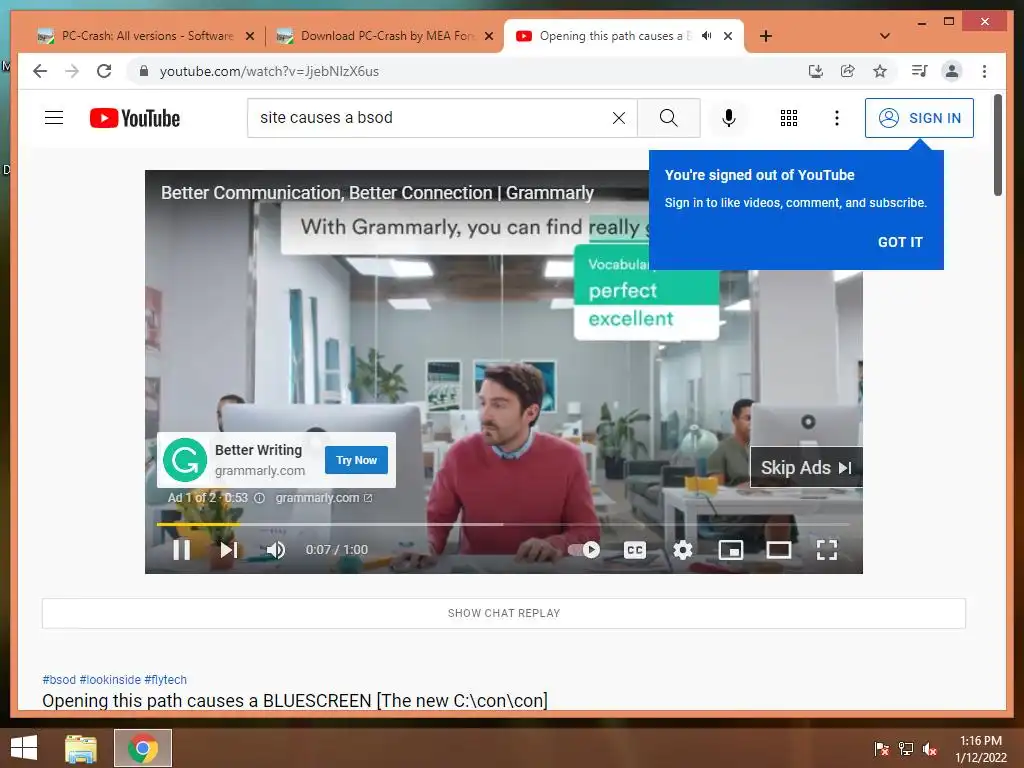Open the install app icon in address bar
Screen dimensions: 1024x768
[x=816, y=71]
